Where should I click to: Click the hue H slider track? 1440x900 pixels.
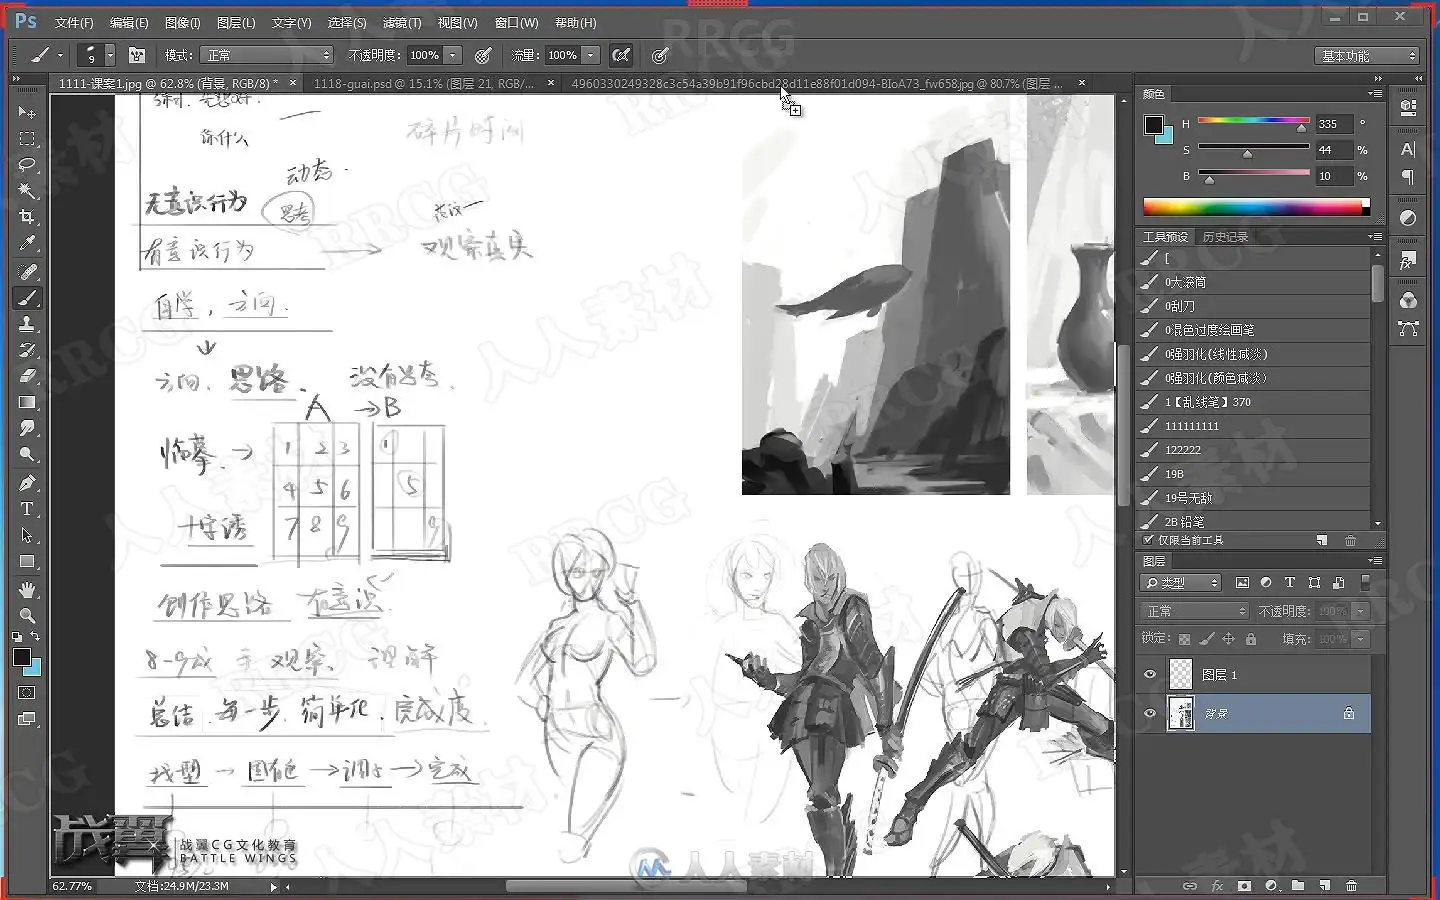pyautogui.click(x=1253, y=121)
